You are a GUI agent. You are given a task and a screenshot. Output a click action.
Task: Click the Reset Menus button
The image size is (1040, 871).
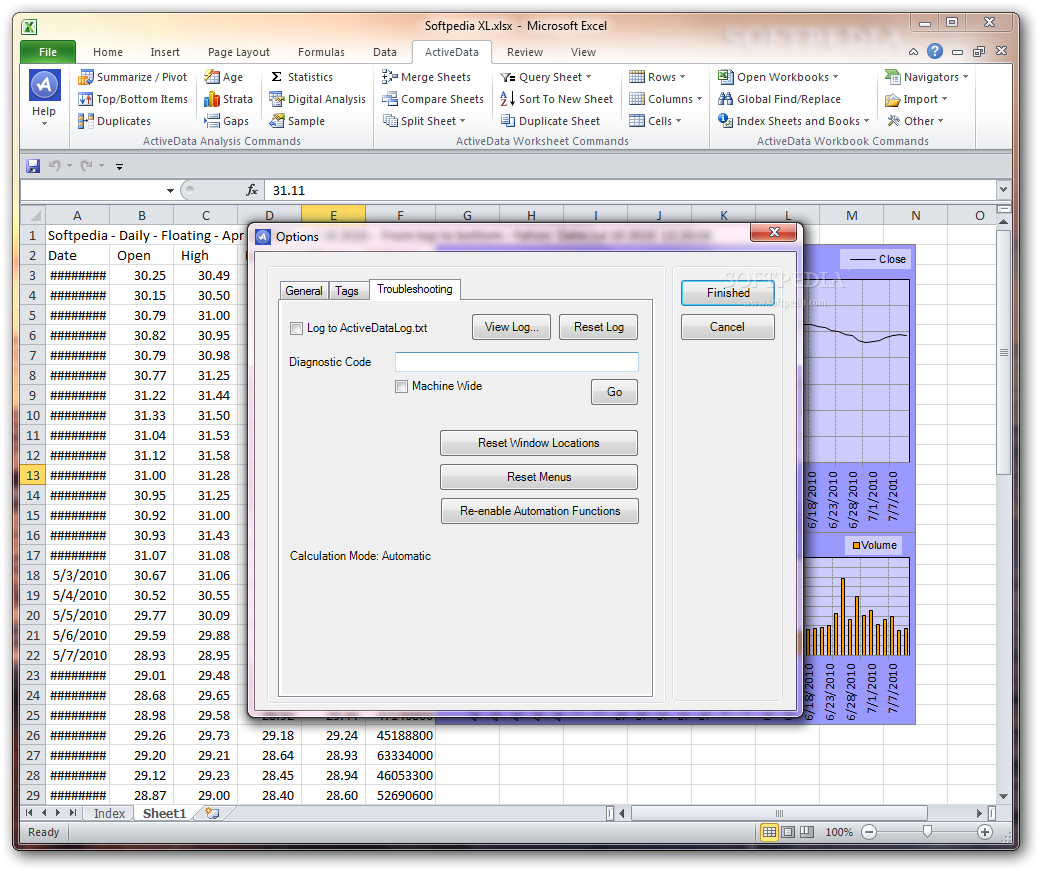pos(539,477)
